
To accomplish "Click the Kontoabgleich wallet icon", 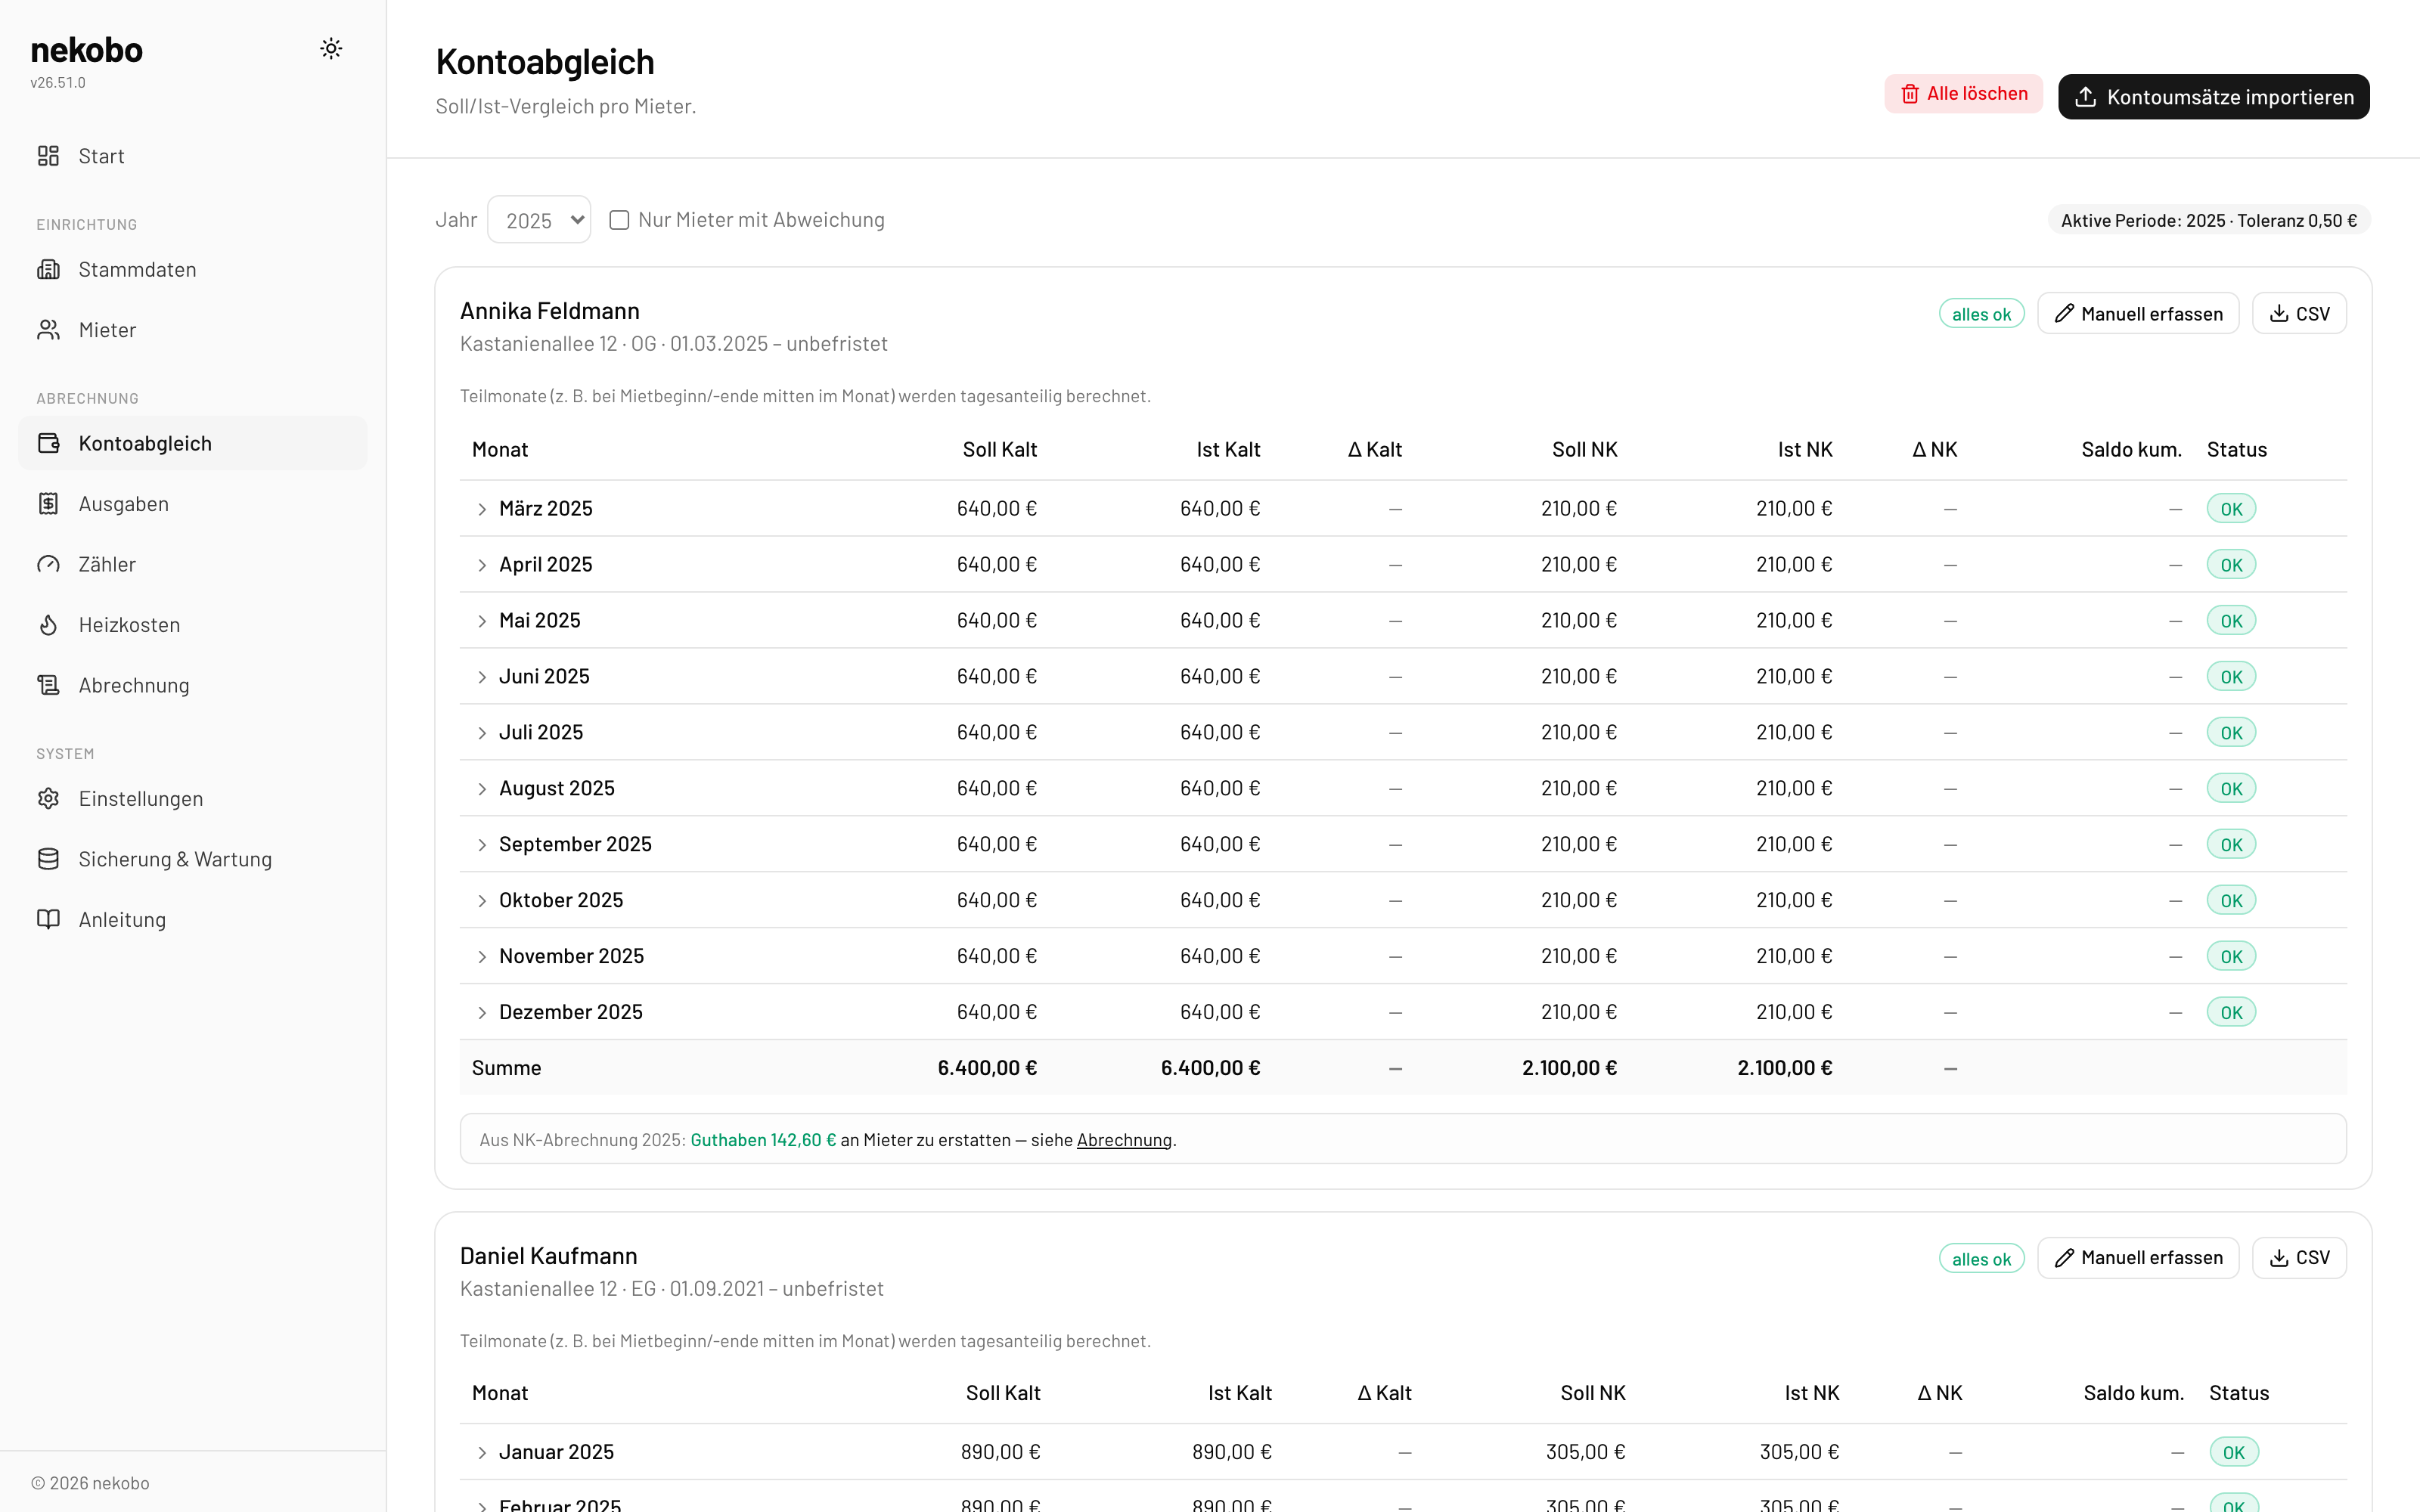I will [x=48, y=443].
